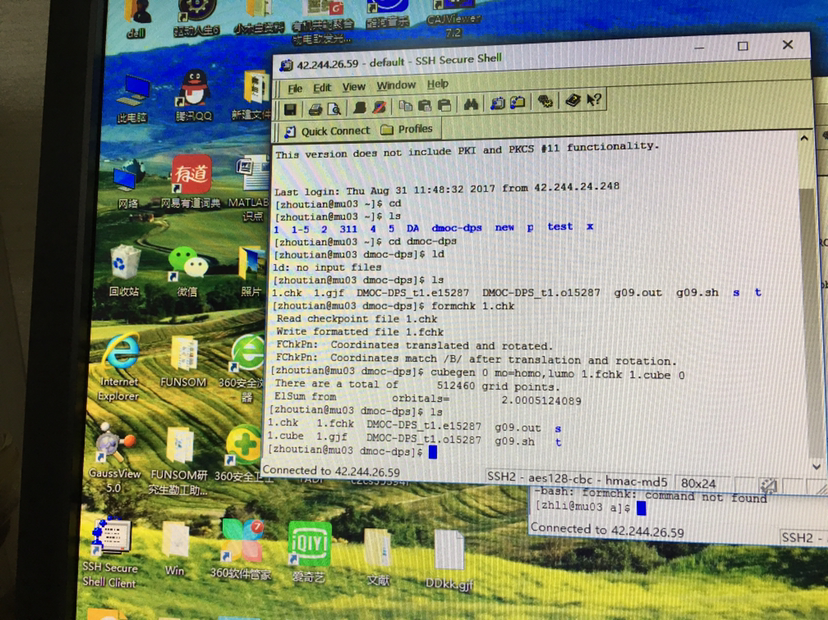Click the Print toolbar icon
This screenshot has width=828, height=620.
click(315, 109)
